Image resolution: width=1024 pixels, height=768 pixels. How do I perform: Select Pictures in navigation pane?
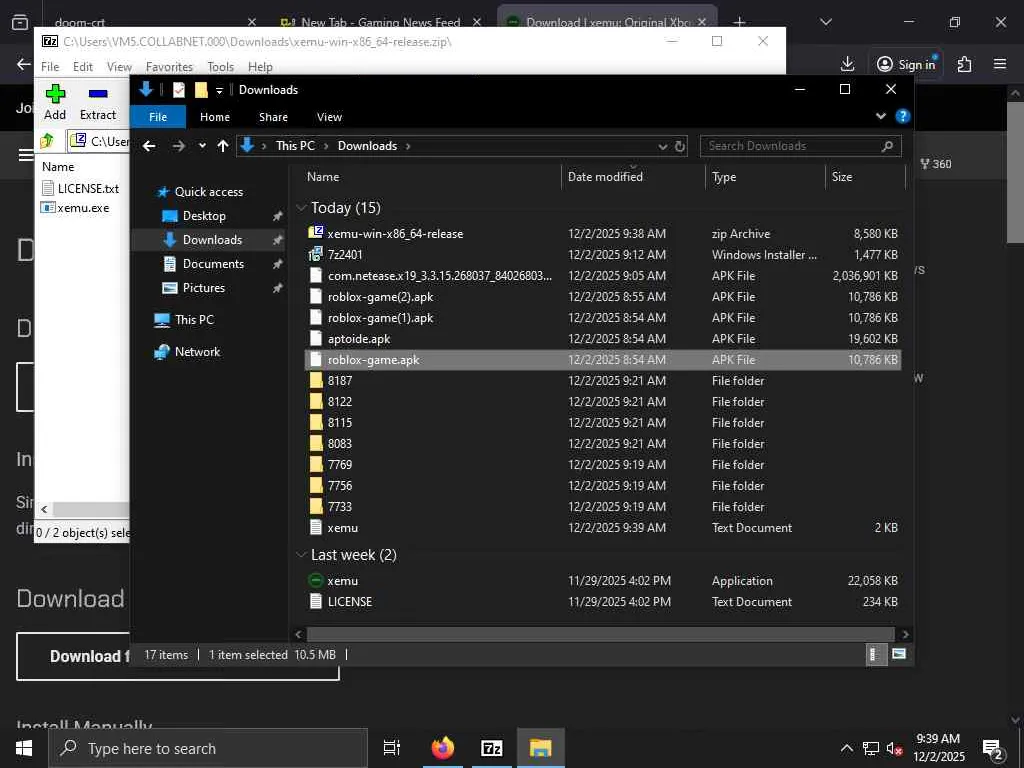point(203,288)
